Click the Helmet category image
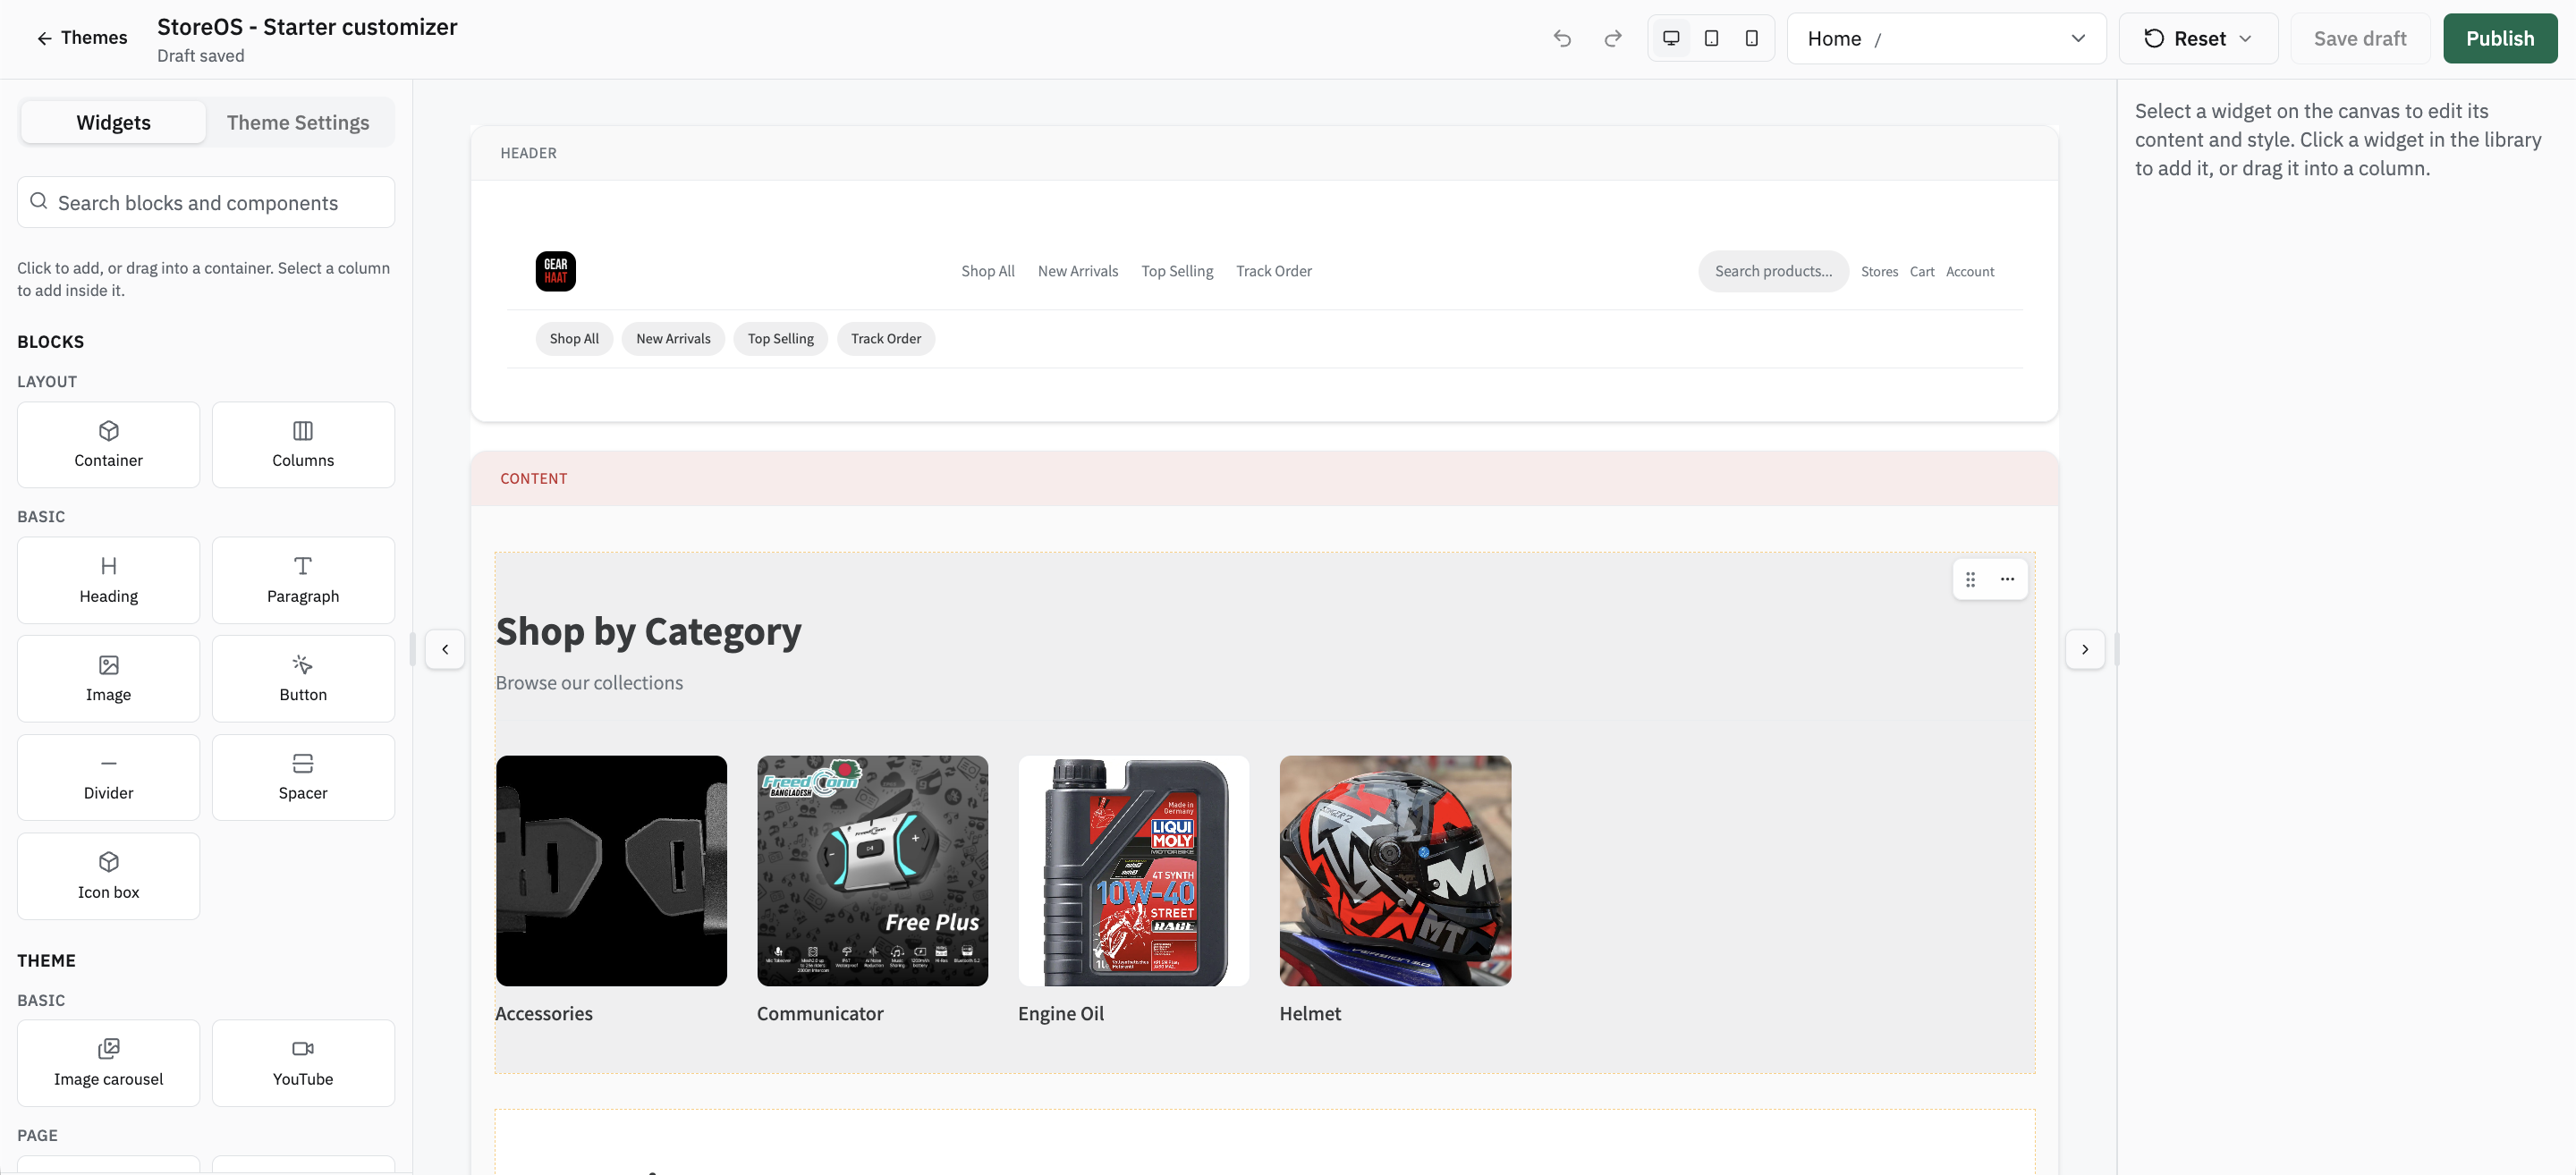Screen dimensions: 2576x1175 click(x=1395, y=871)
